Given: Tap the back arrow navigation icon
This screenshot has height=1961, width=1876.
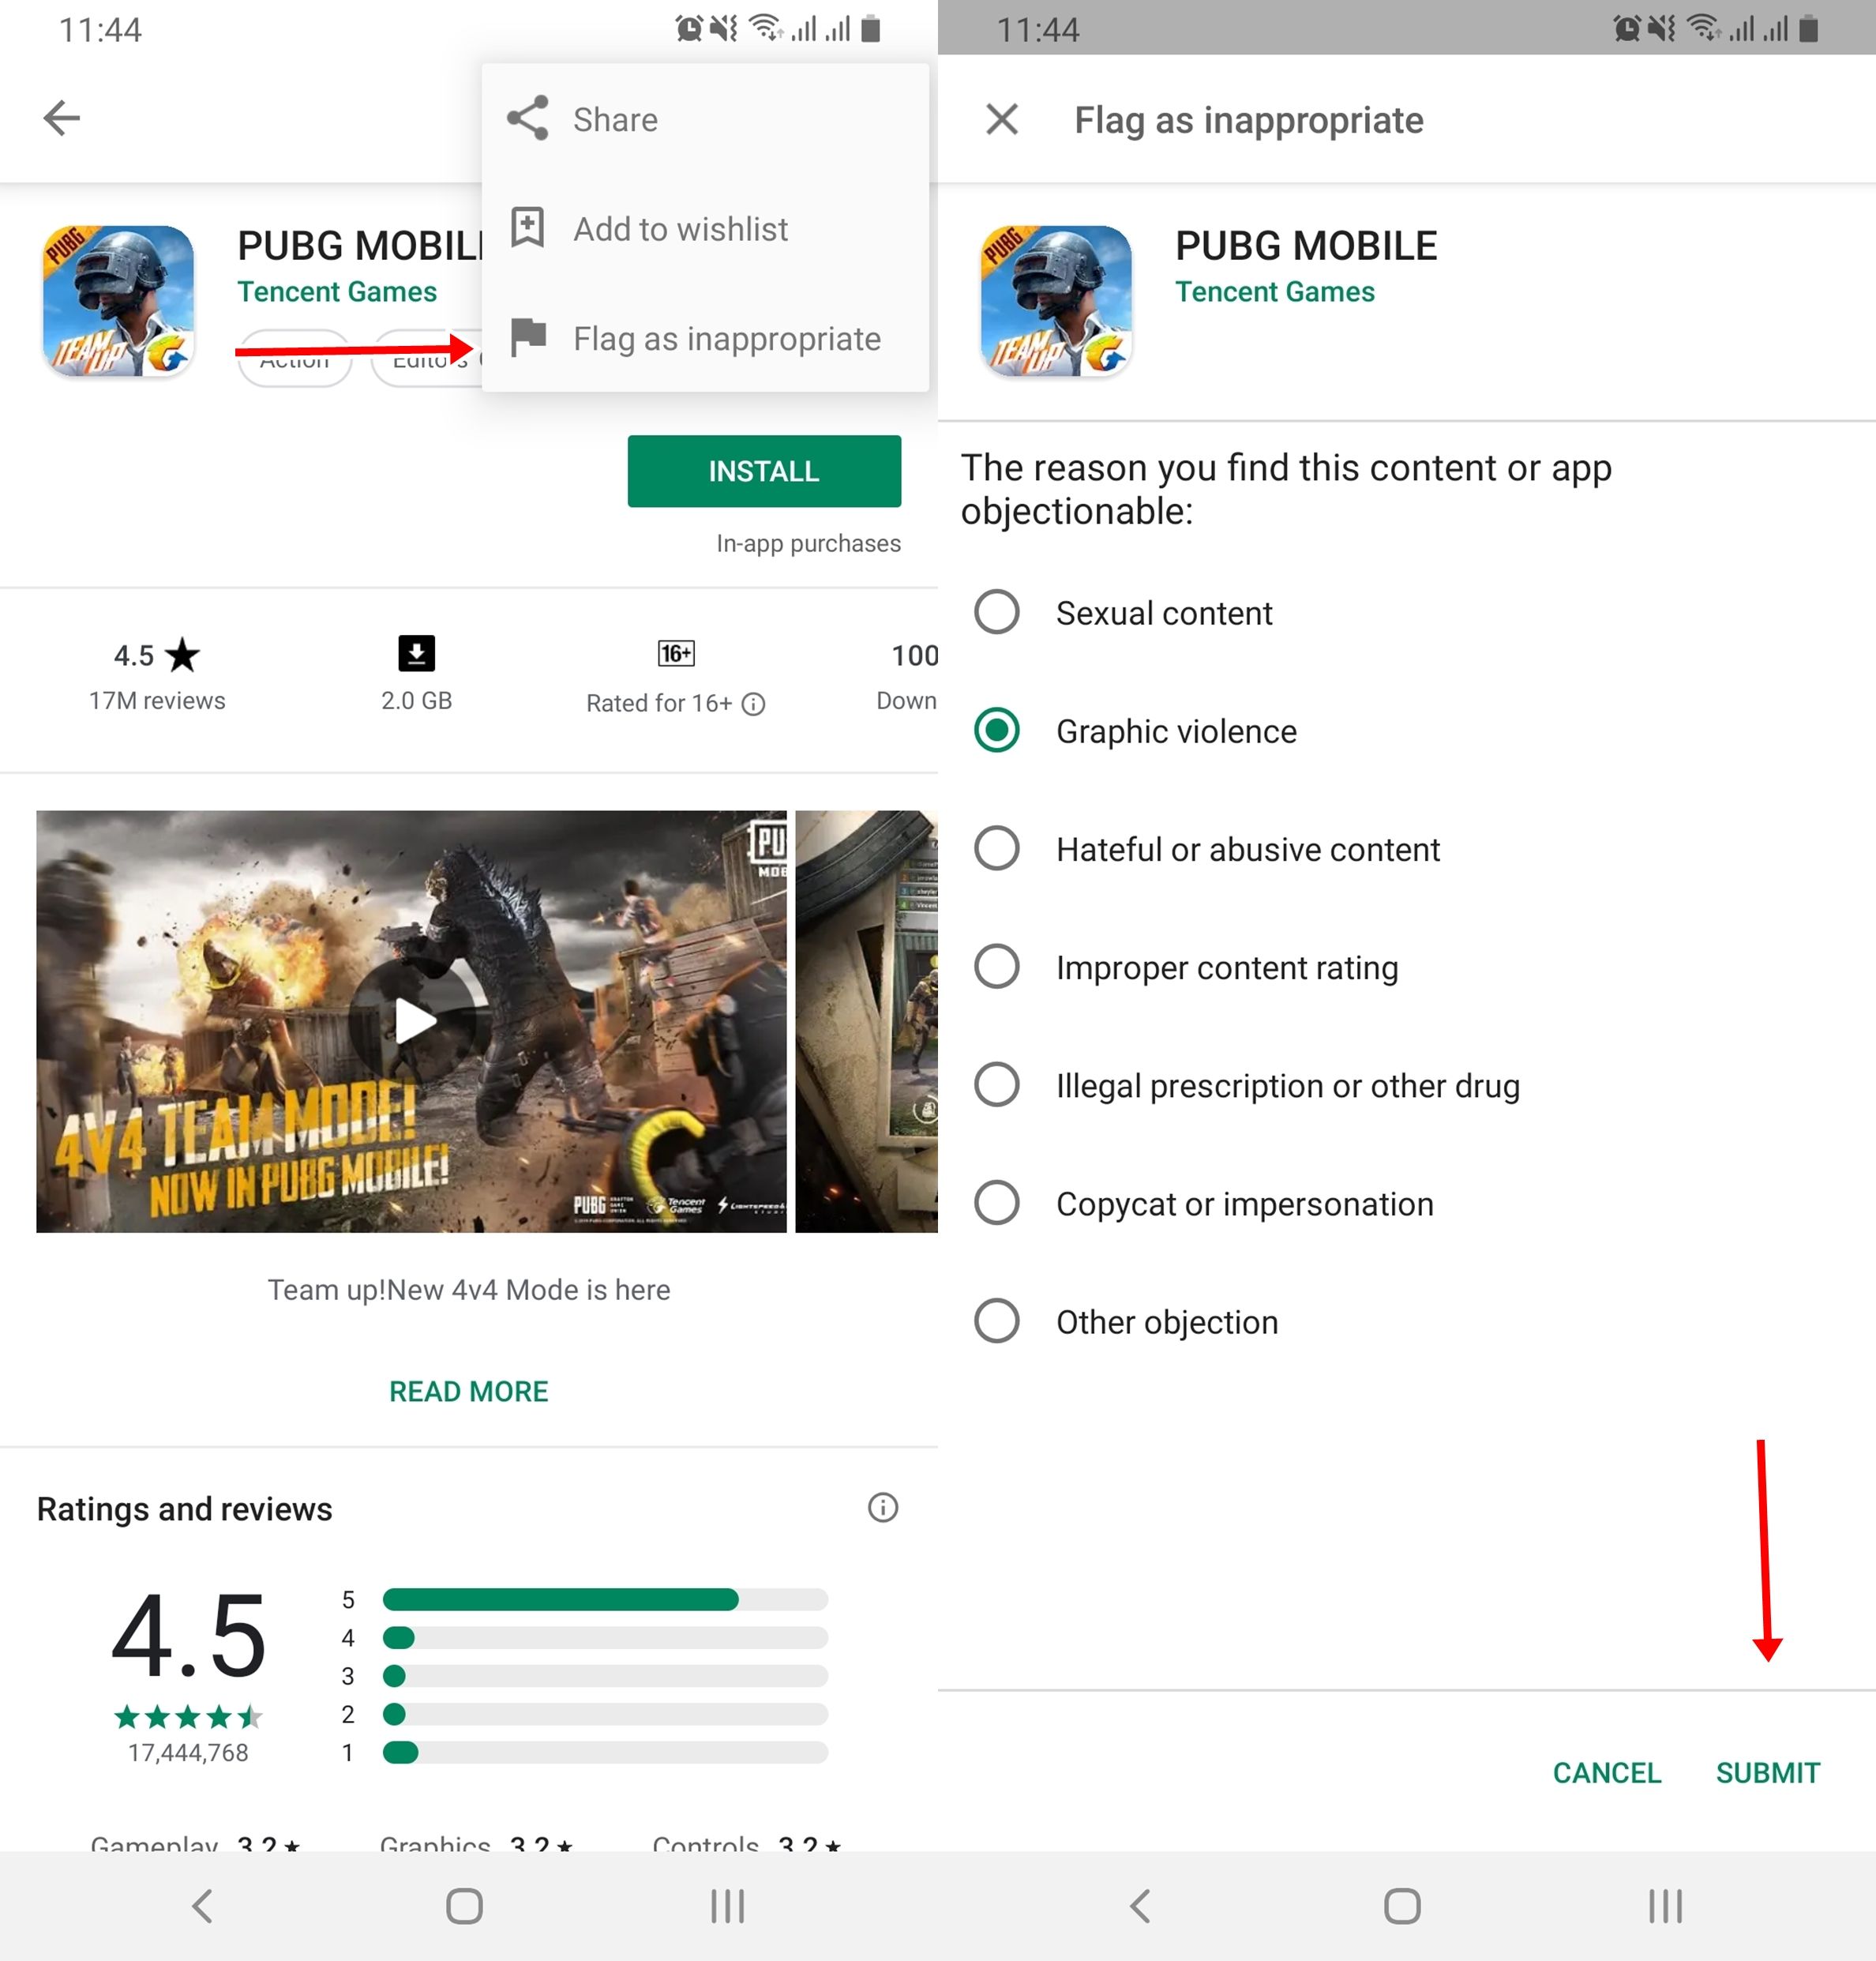Looking at the screenshot, I should coord(62,119).
